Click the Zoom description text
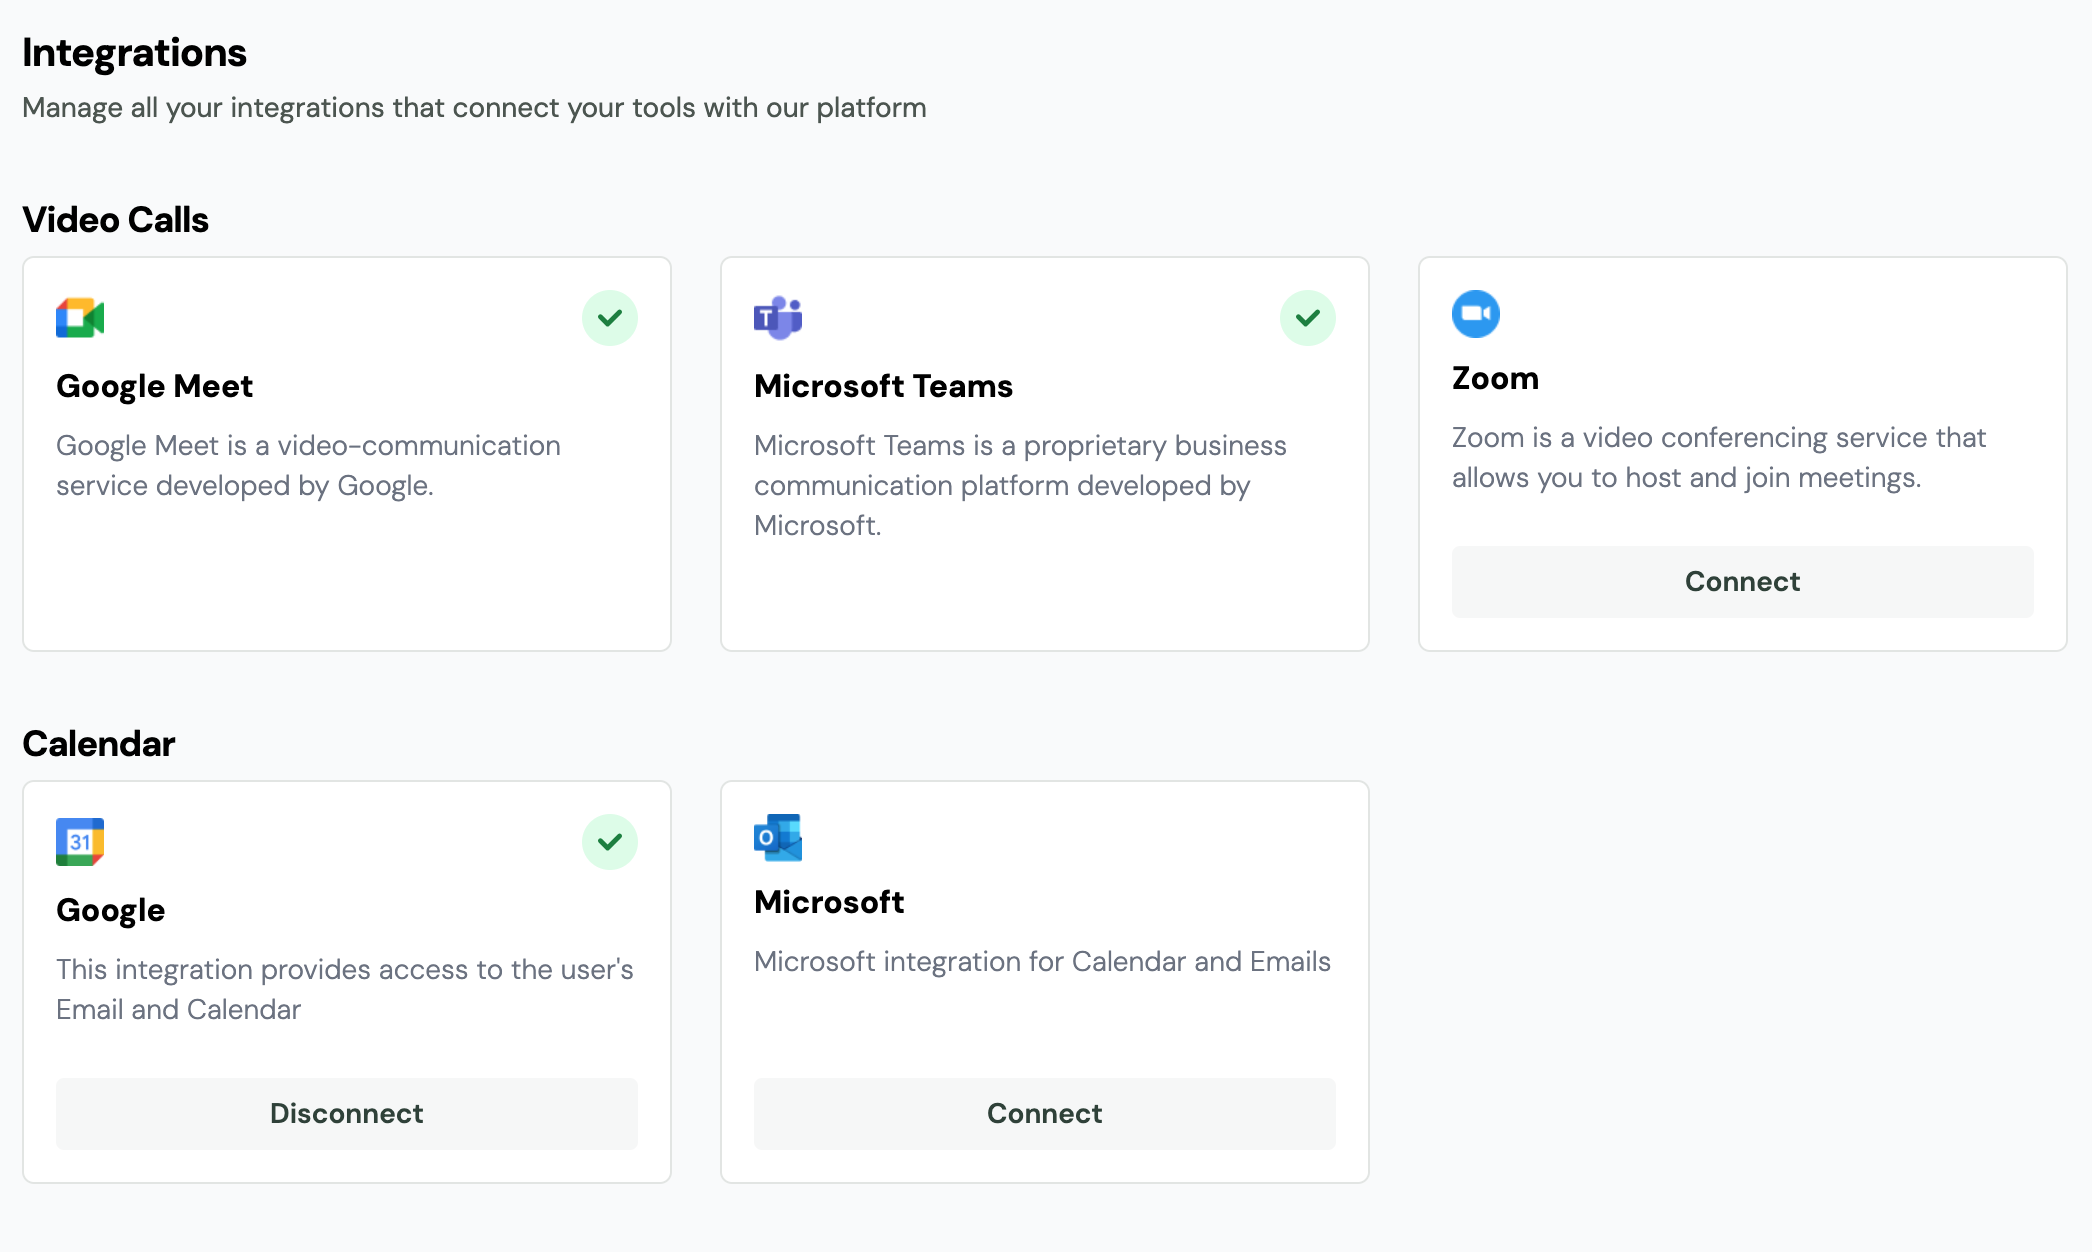 click(1718, 458)
